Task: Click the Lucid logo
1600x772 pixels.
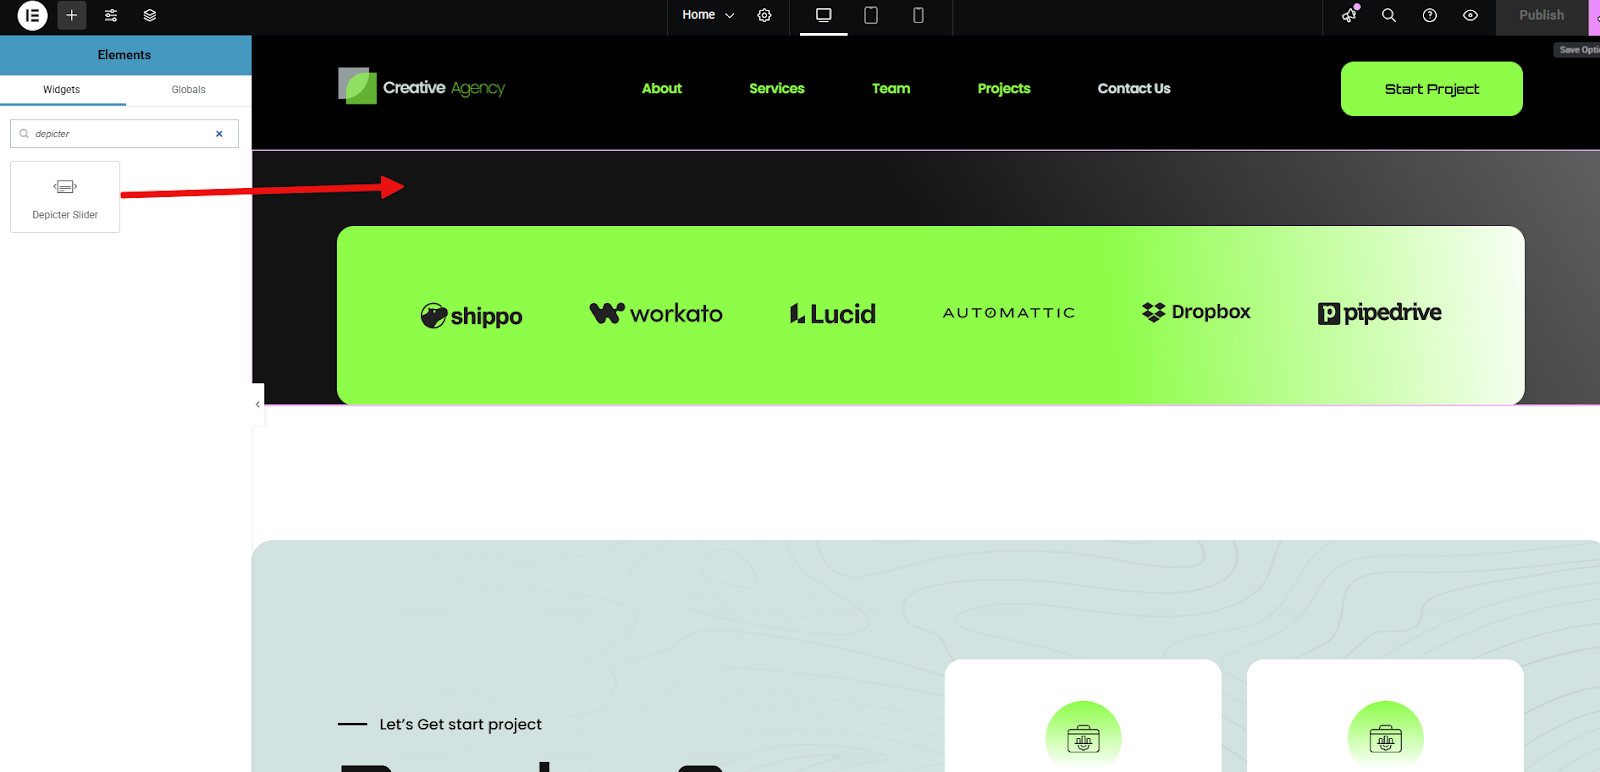Action: point(833,314)
